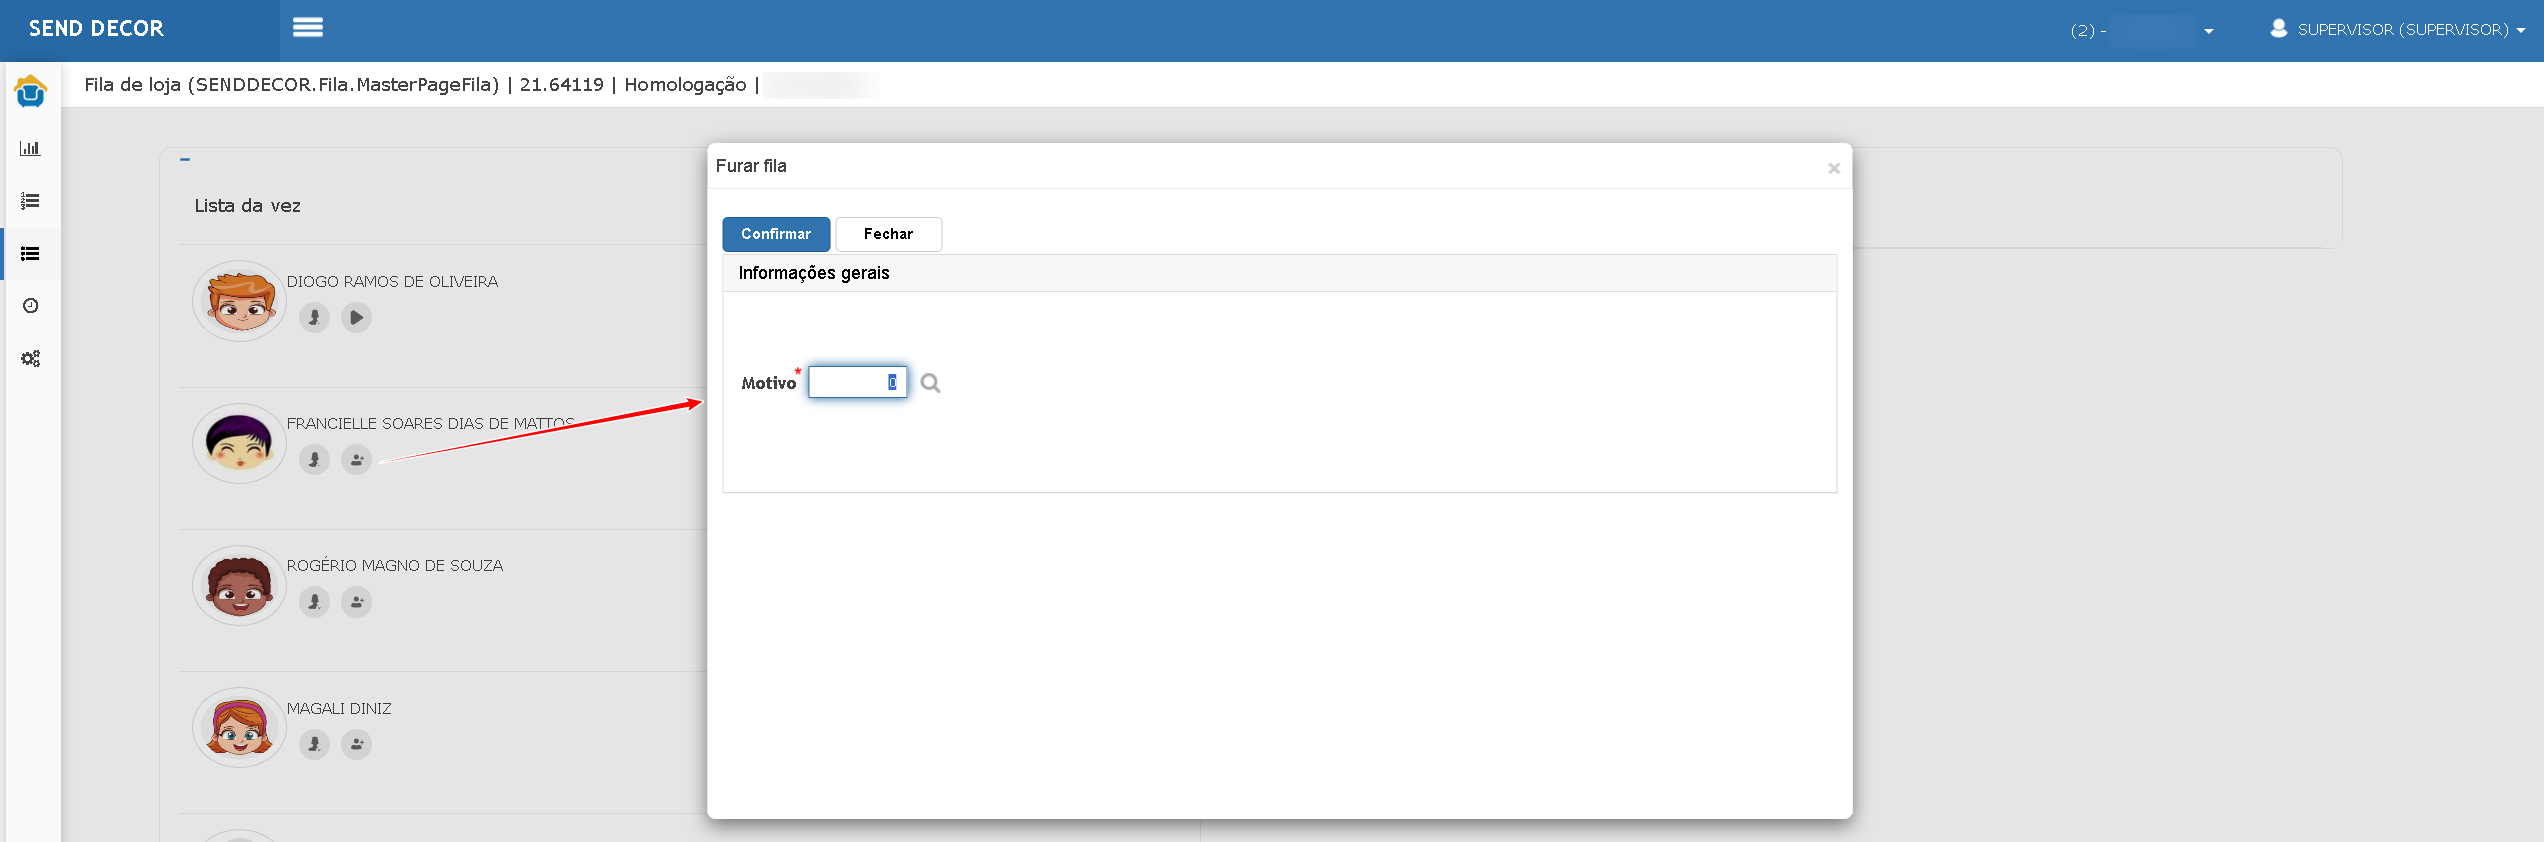This screenshot has height=842, width=2544.
Task: Open the gears settings sidebar icon
Action: (30, 358)
